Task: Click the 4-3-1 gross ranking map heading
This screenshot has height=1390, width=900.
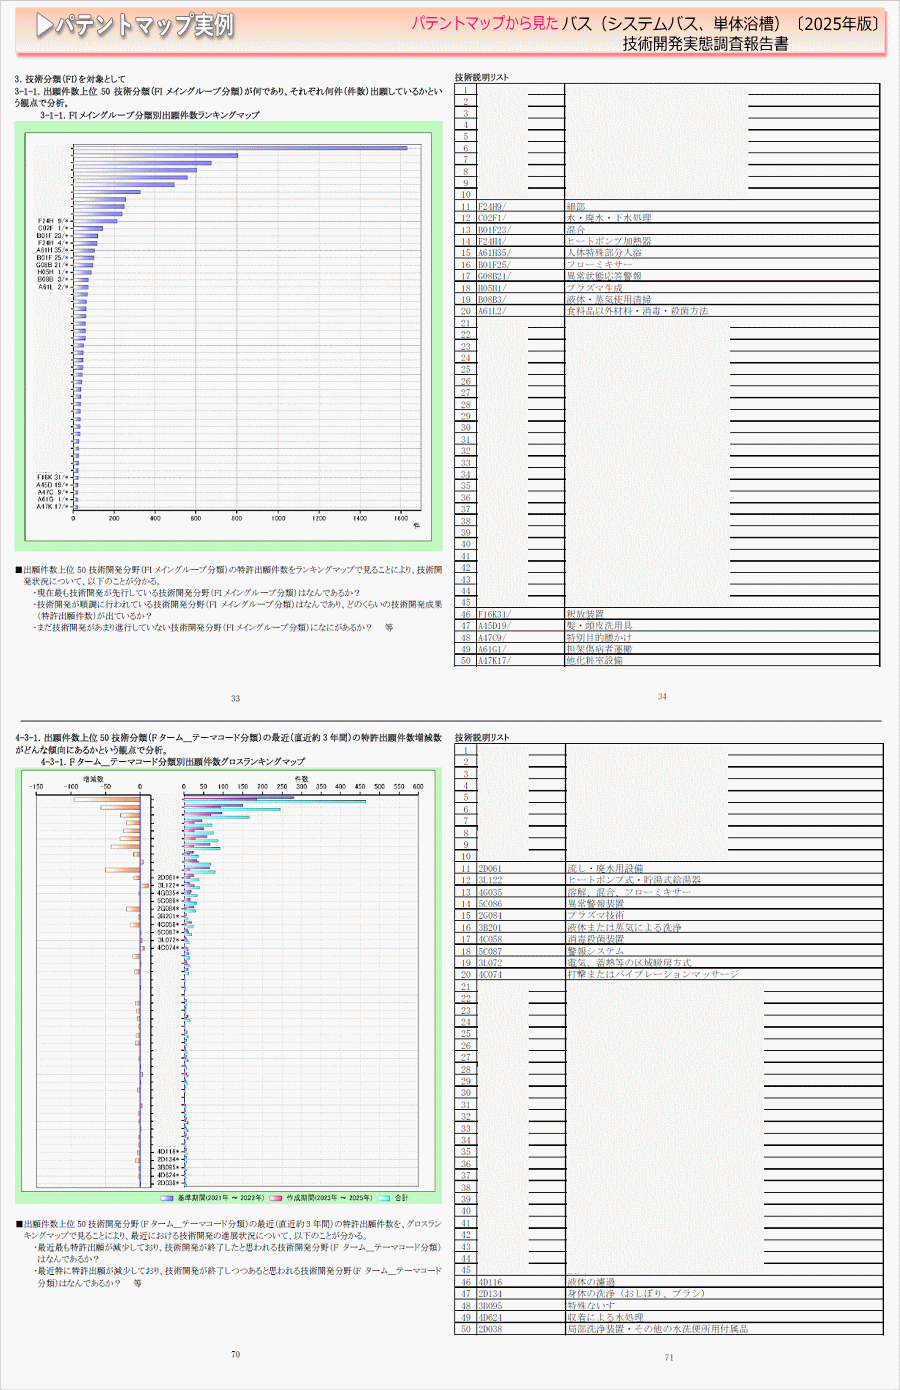Action: 172,761
